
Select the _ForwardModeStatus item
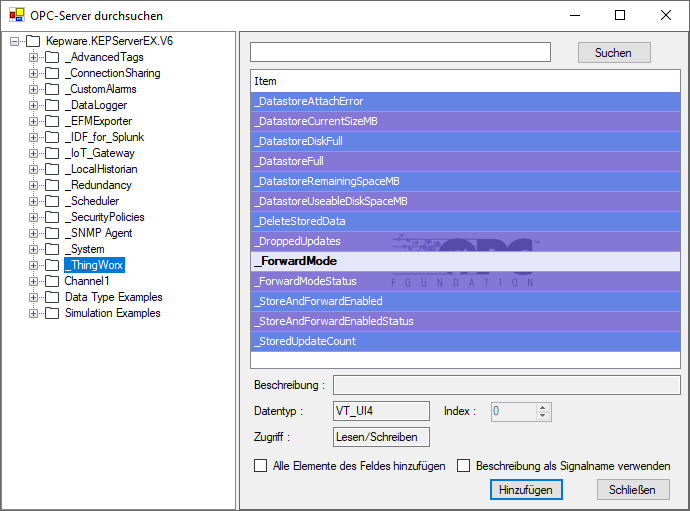[x=465, y=281]
